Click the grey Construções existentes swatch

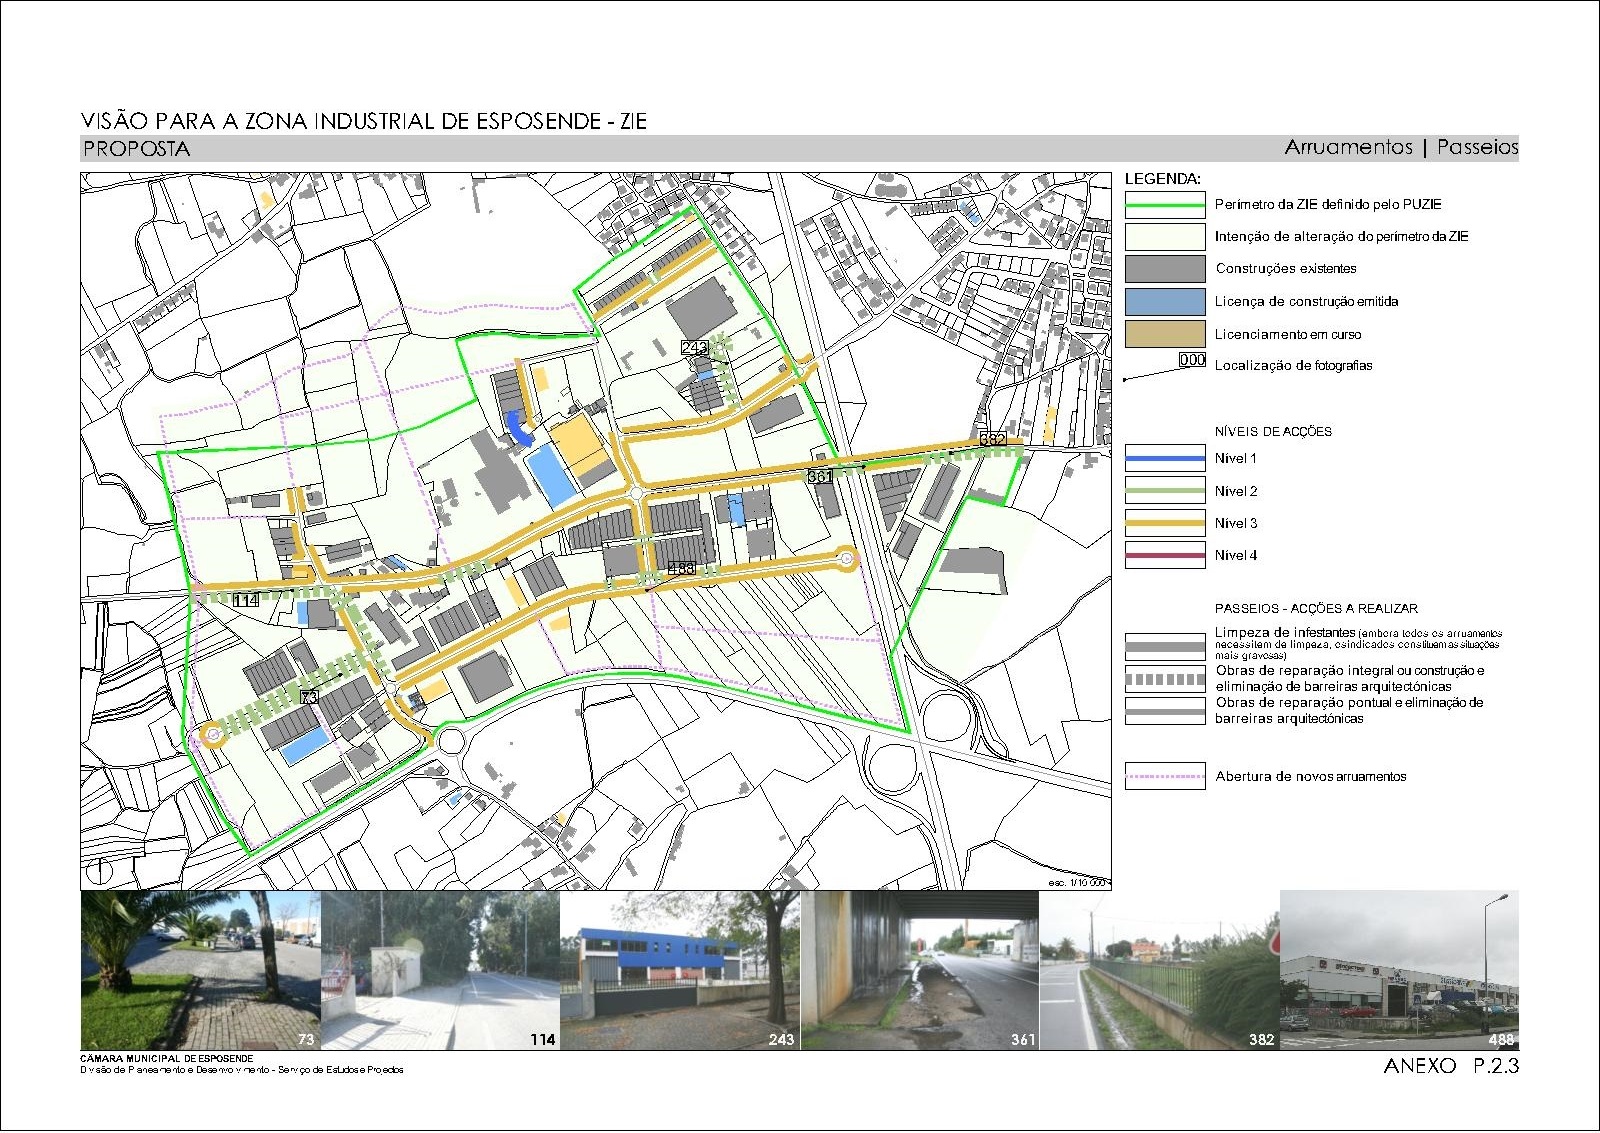click(x=1165, y=269)
